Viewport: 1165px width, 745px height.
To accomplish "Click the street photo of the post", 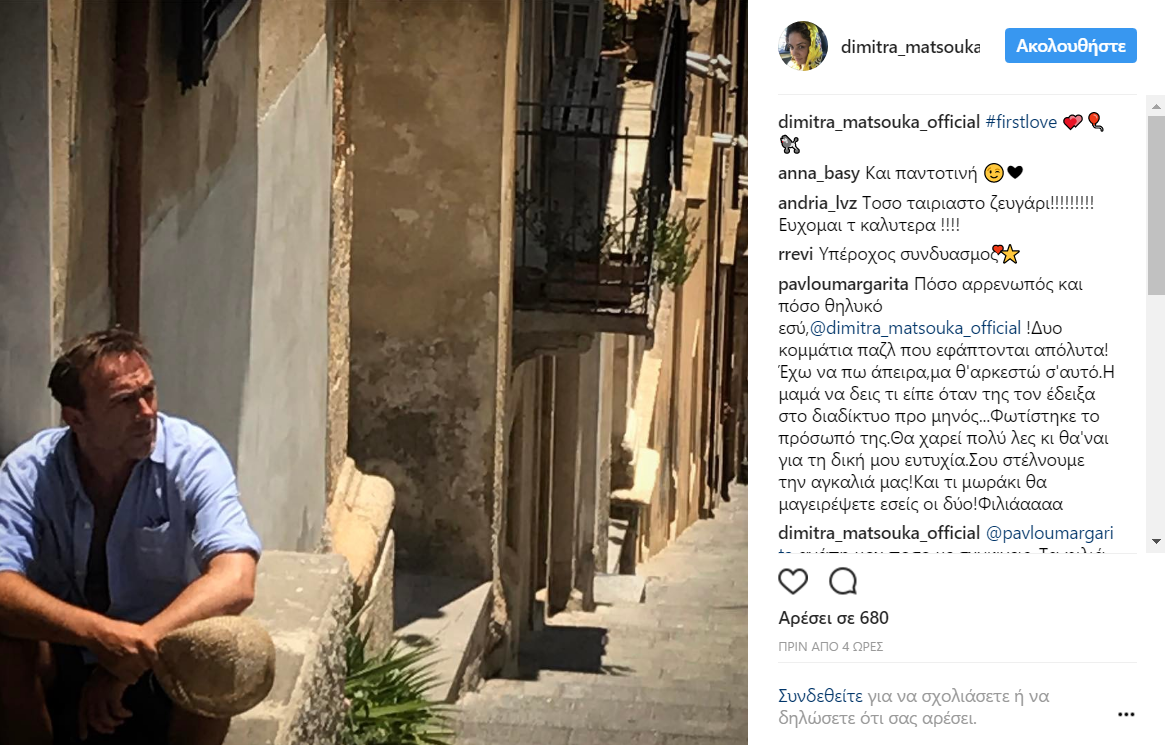I will [x=374, y=372].
